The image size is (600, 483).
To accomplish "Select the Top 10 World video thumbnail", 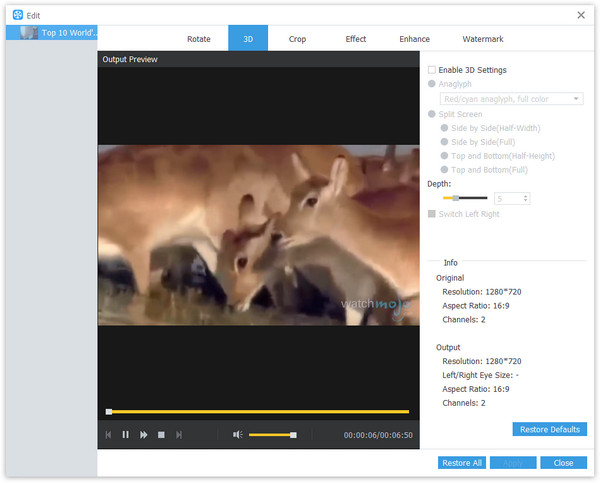I will click(27, 32).
